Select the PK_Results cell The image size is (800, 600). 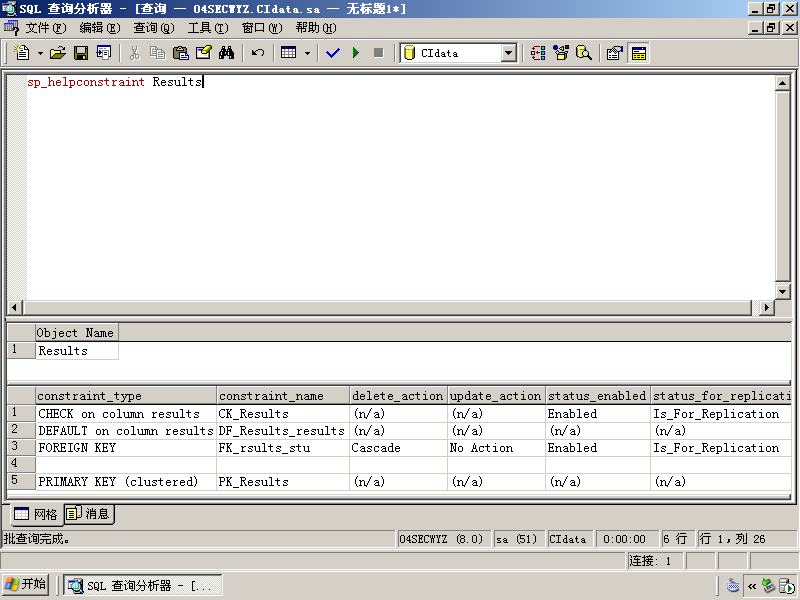(283, 482)
